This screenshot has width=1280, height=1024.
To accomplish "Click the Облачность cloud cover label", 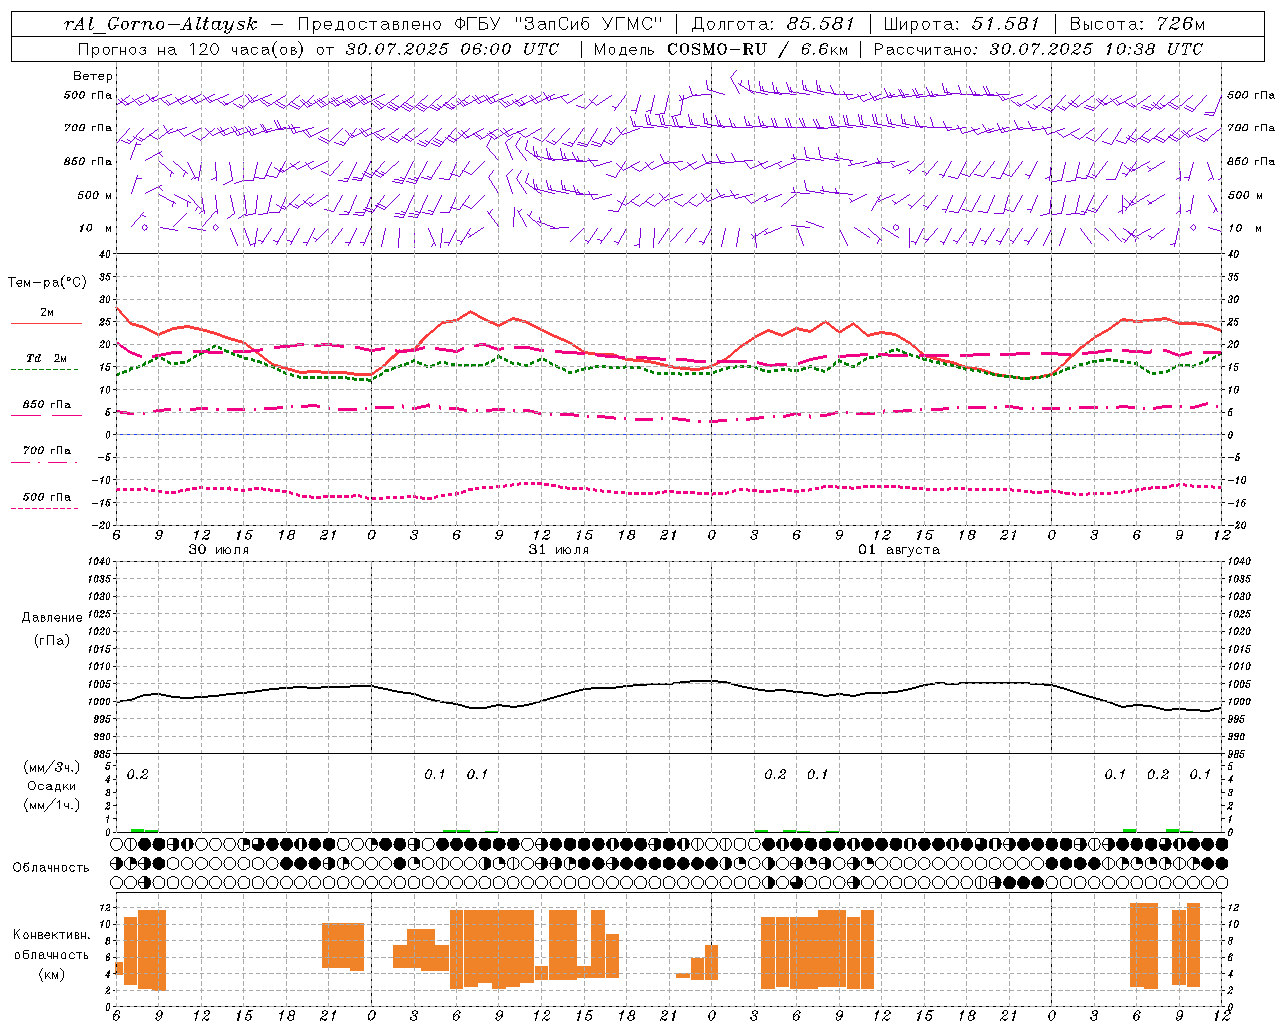I will coord(51,867).
